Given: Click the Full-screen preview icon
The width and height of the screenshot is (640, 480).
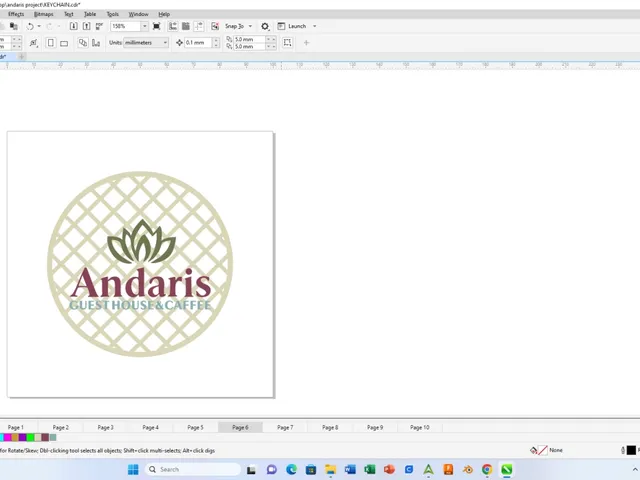Looking at the screenshot, I should tap(156, 26).
